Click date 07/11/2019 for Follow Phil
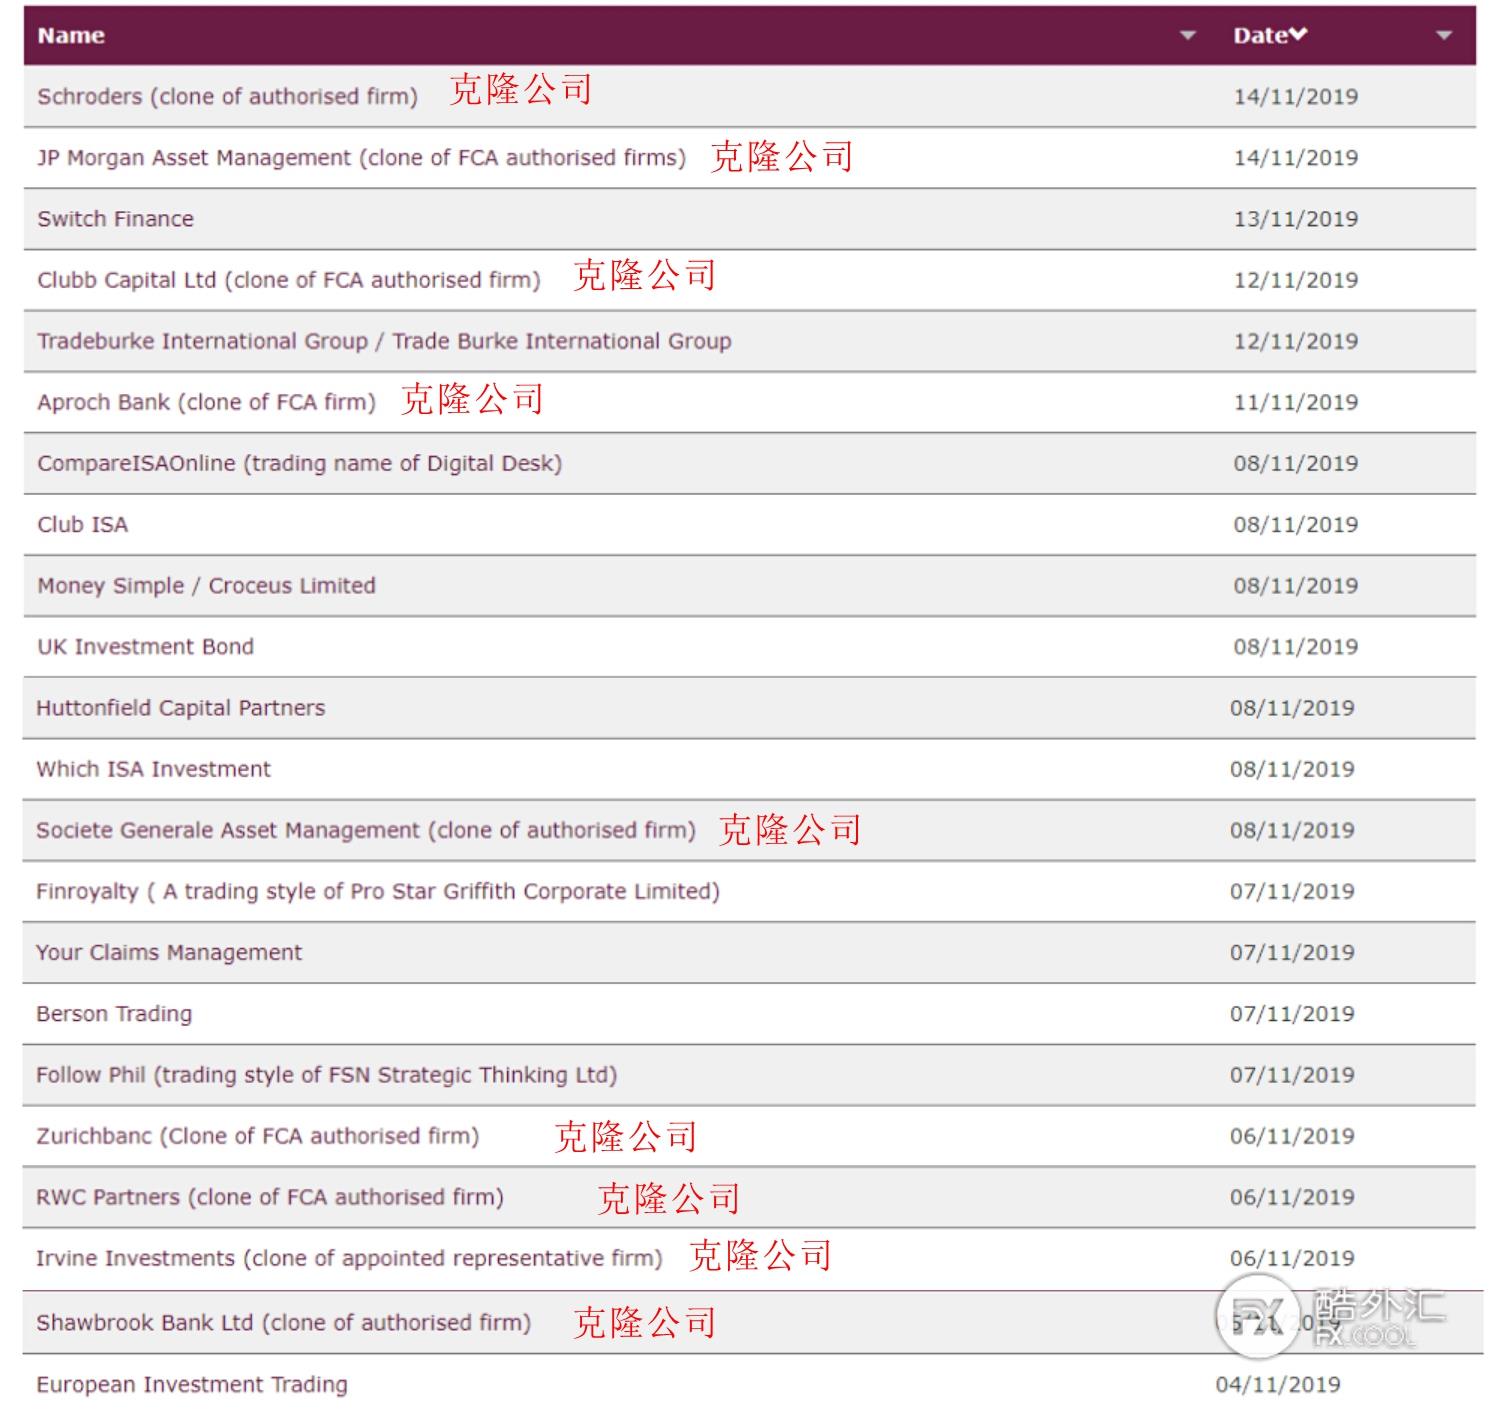 [x=1292, y=1075]
